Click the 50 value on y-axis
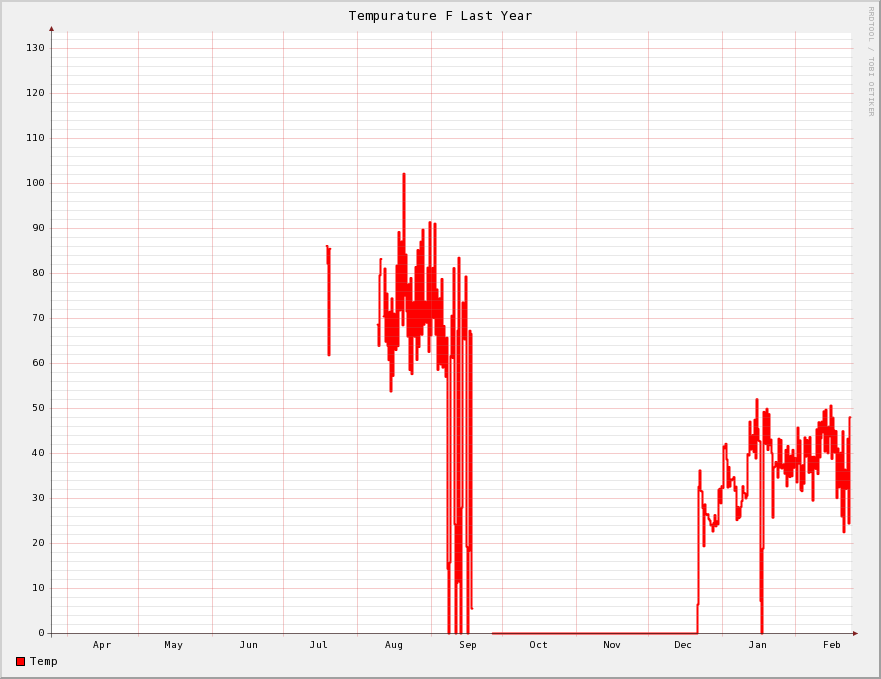 click(x=38, y=408)
